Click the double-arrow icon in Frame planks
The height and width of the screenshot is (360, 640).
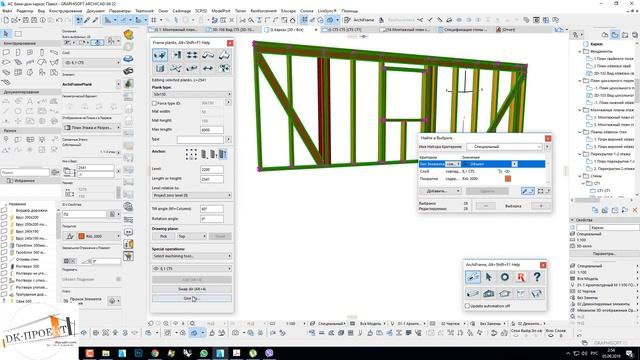coord(208,68)
